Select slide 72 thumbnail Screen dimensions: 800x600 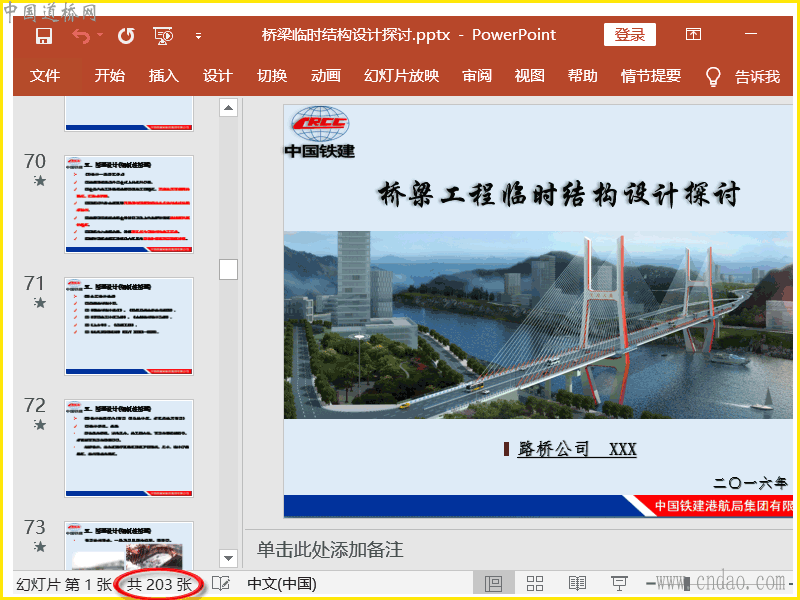pos(129,448)
